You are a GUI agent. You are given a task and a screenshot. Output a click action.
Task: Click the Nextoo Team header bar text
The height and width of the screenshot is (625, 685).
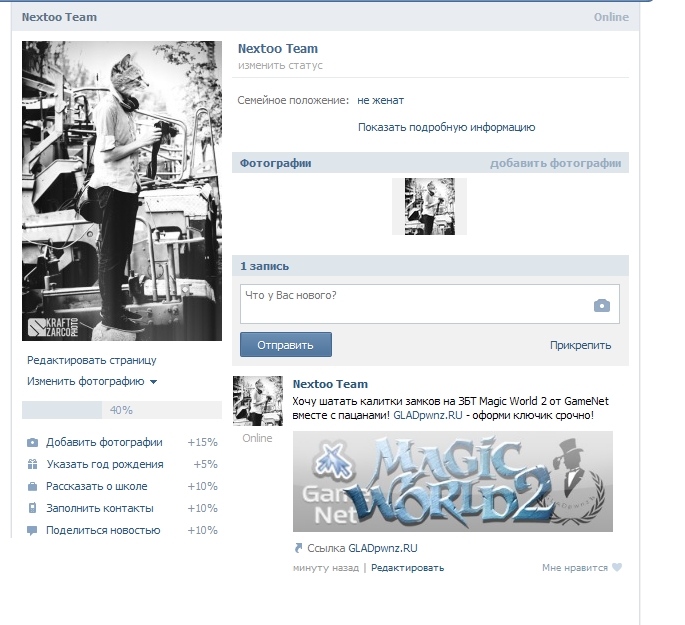tap(59, 17)
